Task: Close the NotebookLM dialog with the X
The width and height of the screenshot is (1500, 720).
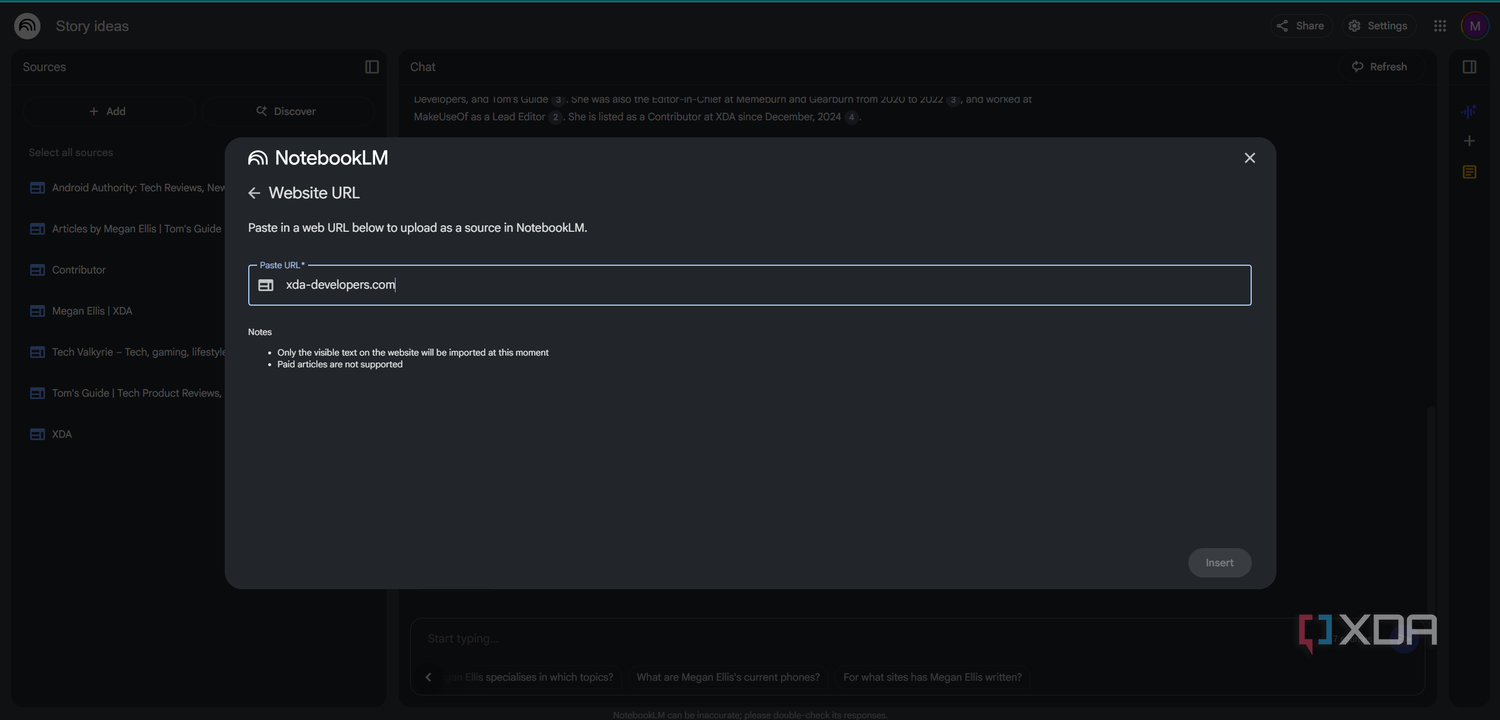Action: coord(1249,158)
